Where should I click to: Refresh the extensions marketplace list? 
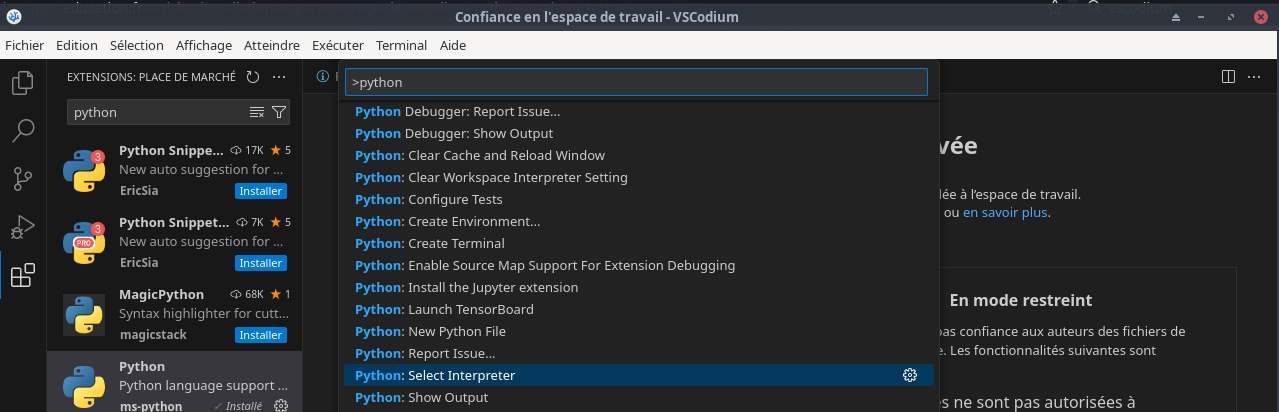[253, 77]
